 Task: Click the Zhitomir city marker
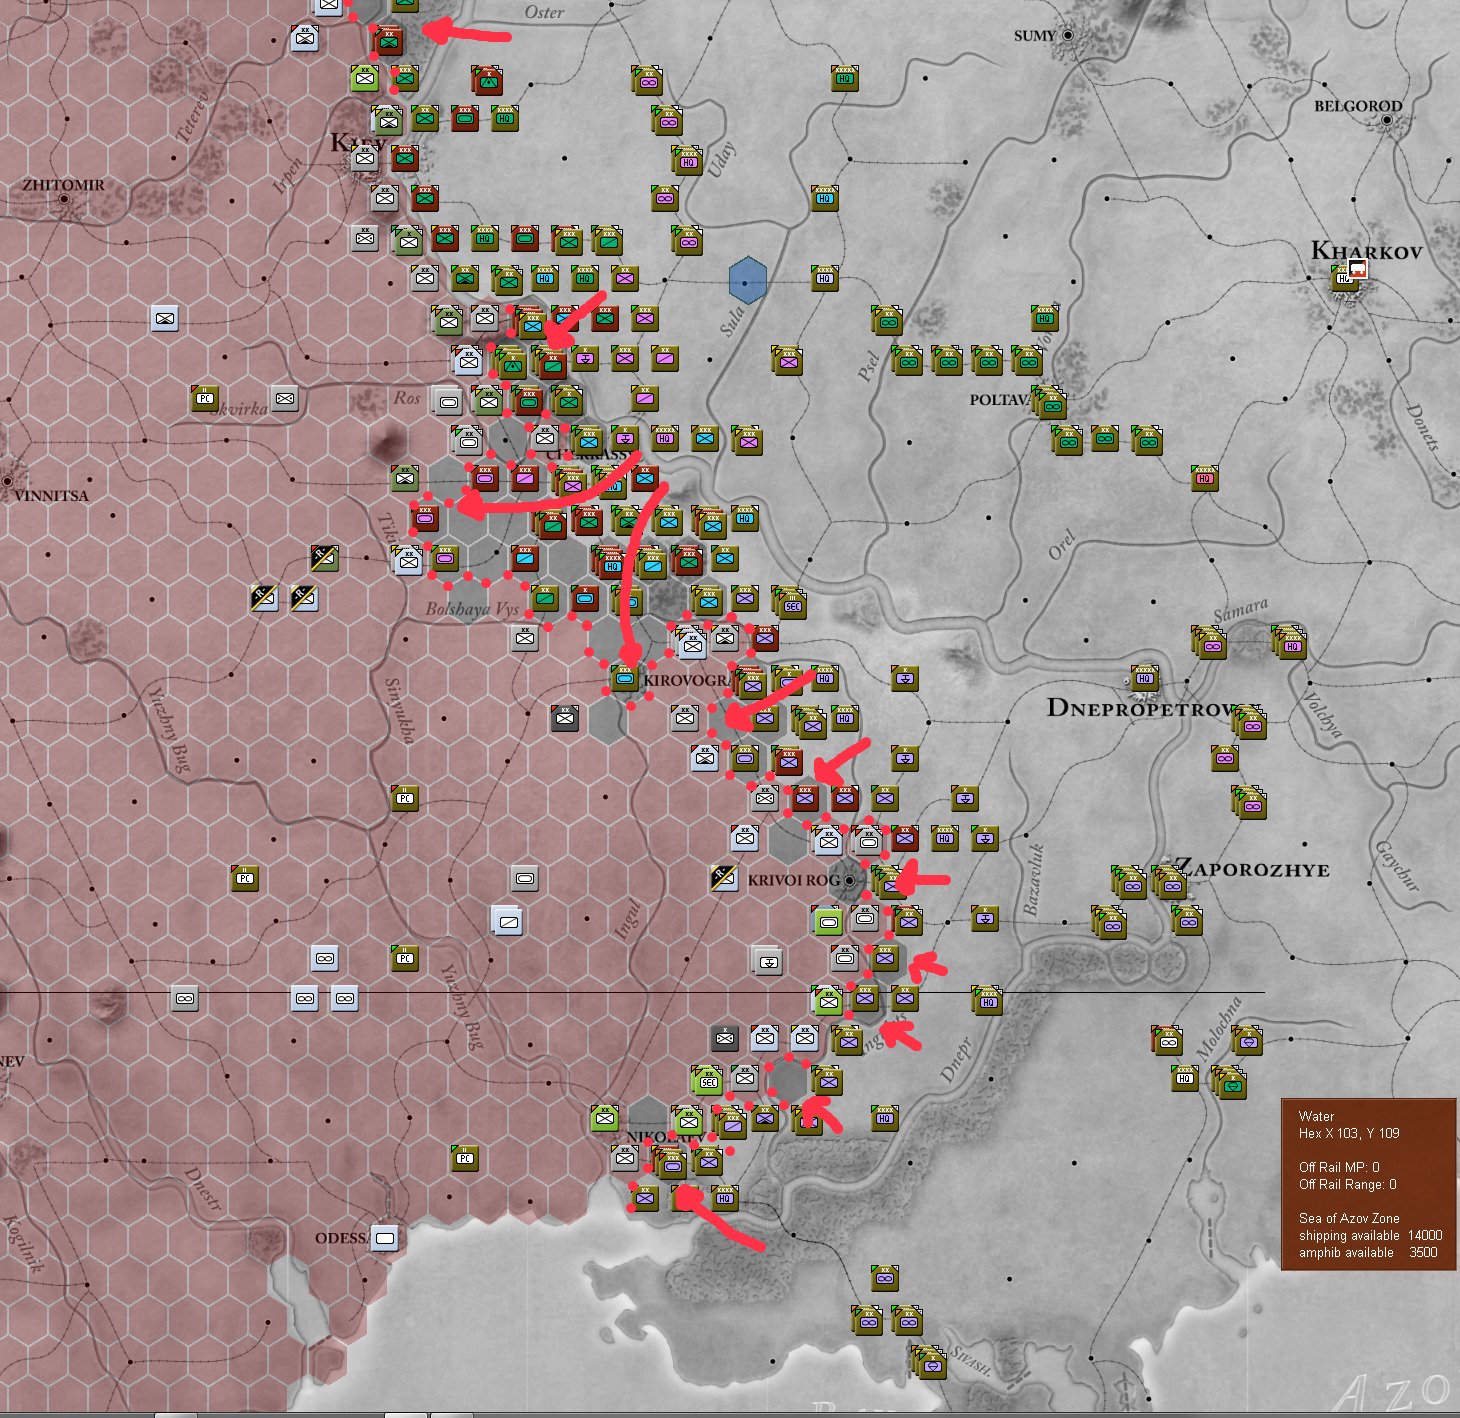tap(64, 199)
